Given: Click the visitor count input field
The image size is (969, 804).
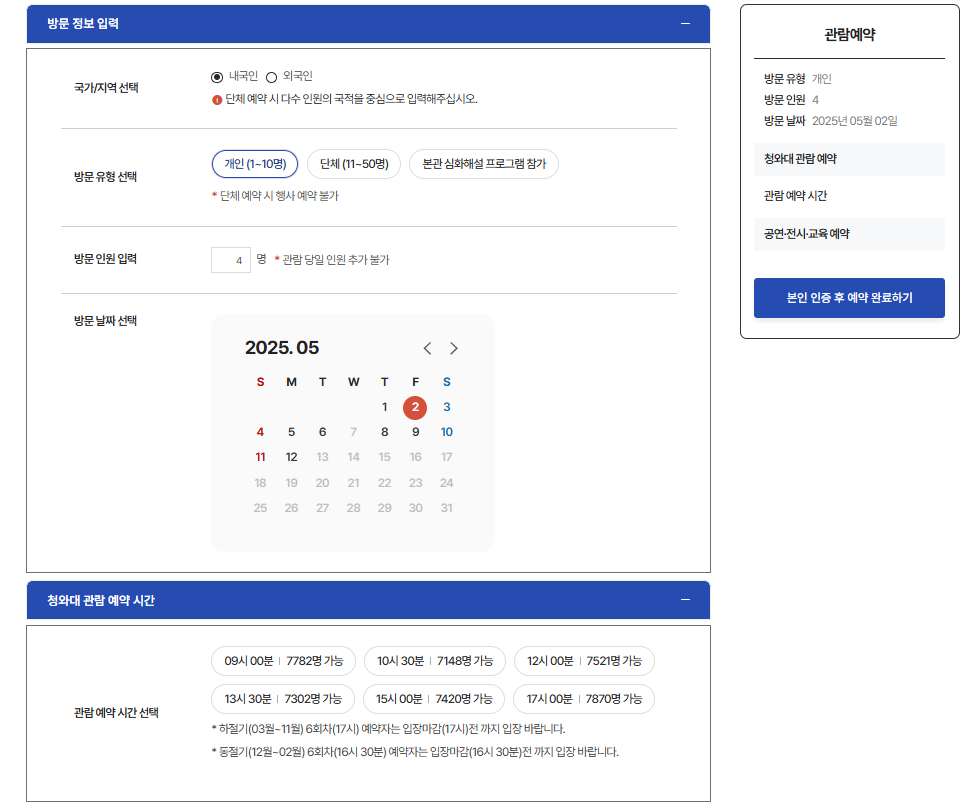Looking at the screenshot, I should click(x=231, y=260).
